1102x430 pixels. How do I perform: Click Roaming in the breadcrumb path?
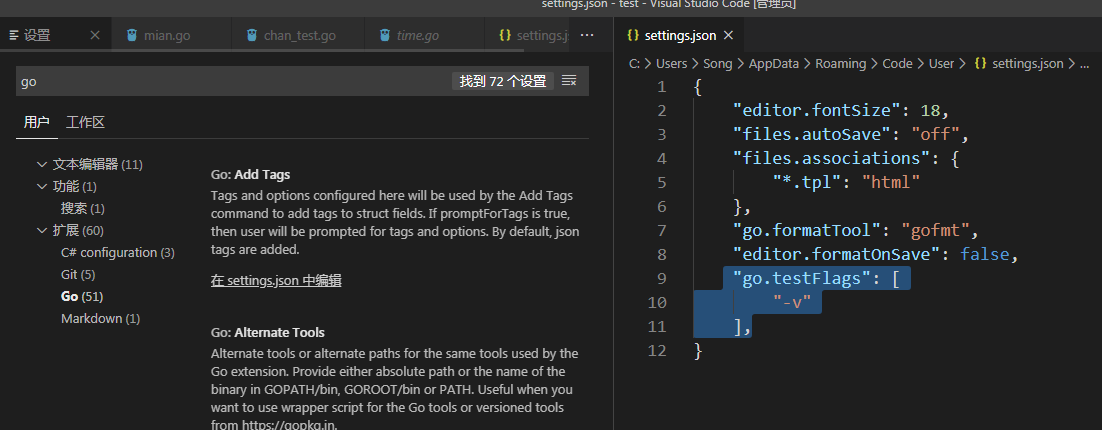click(840, 64)
